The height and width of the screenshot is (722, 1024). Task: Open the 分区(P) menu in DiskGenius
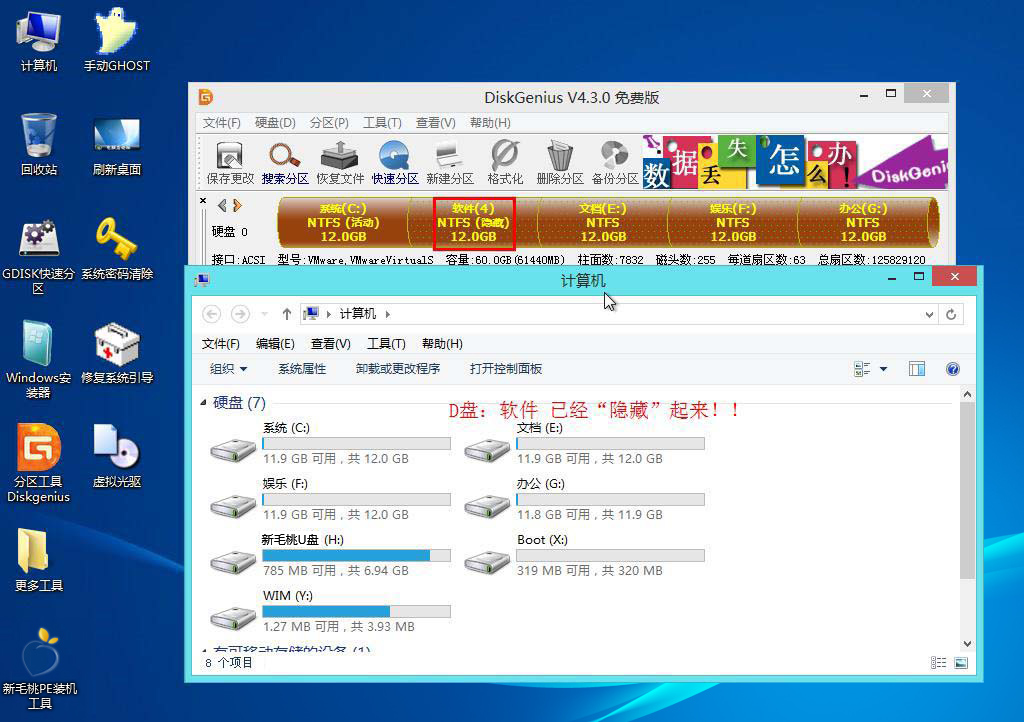[x=329, y=123]
